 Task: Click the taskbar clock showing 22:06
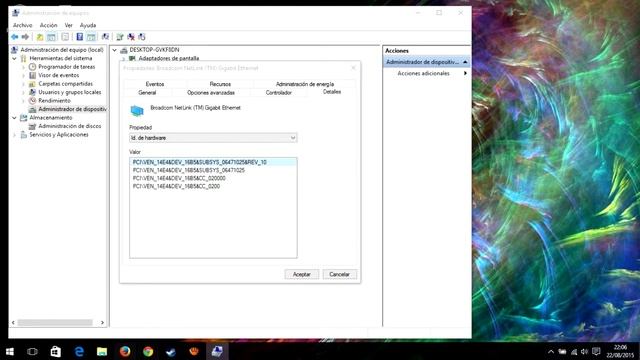[620, 351]
